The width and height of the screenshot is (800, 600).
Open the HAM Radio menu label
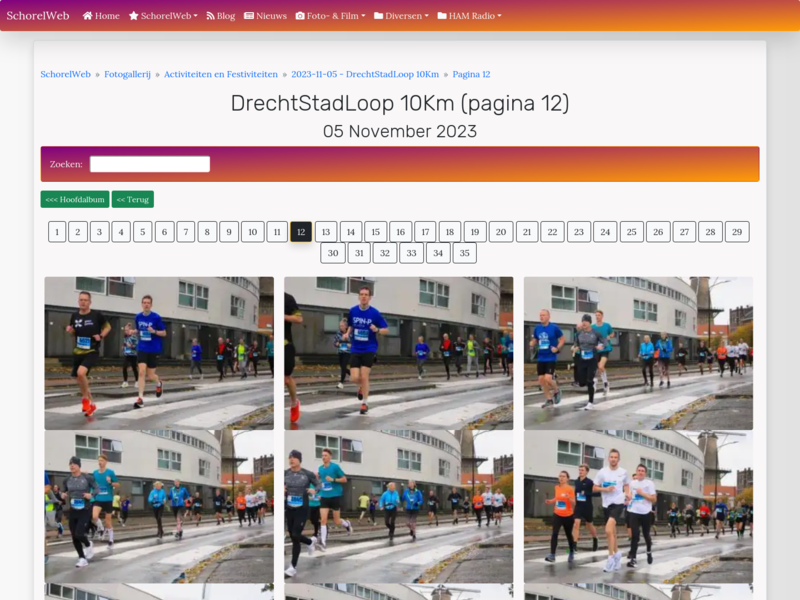coord(472,16)
